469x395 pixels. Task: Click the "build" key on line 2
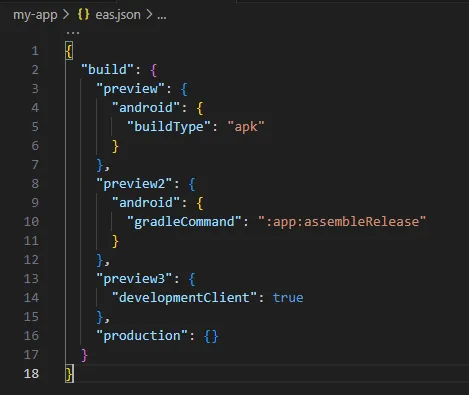coord(107,70)
